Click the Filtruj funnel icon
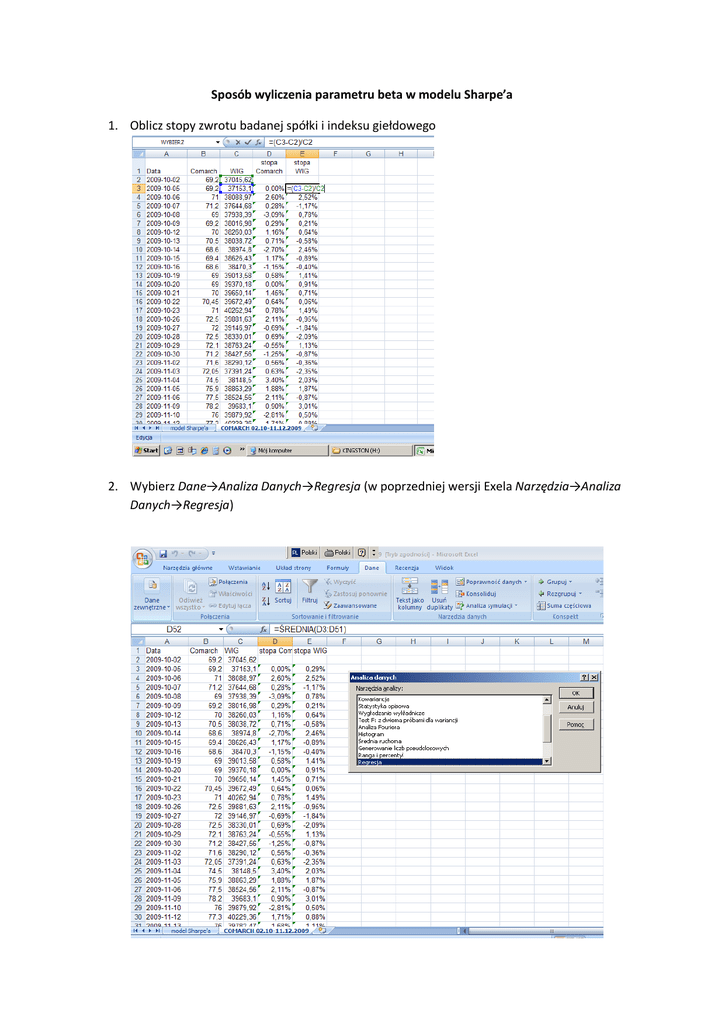Viewport: 725px width, 1024px height. tap(310, 585)
